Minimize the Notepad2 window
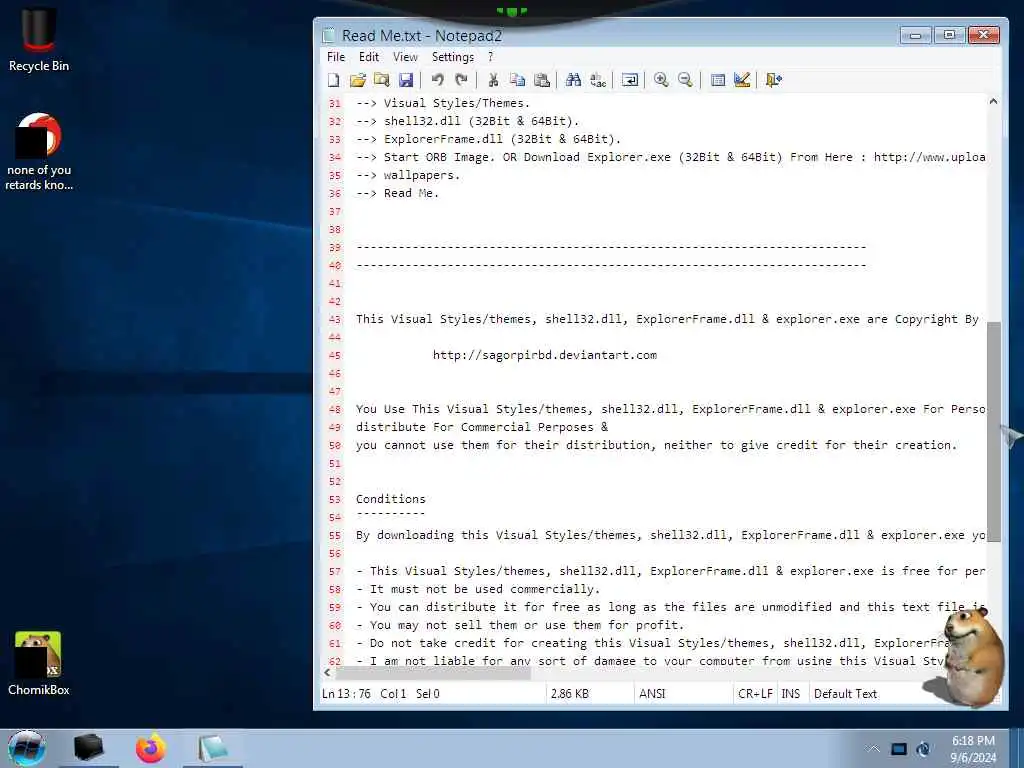This screenshot has width=1024, height=768. [x=916, y=35]
